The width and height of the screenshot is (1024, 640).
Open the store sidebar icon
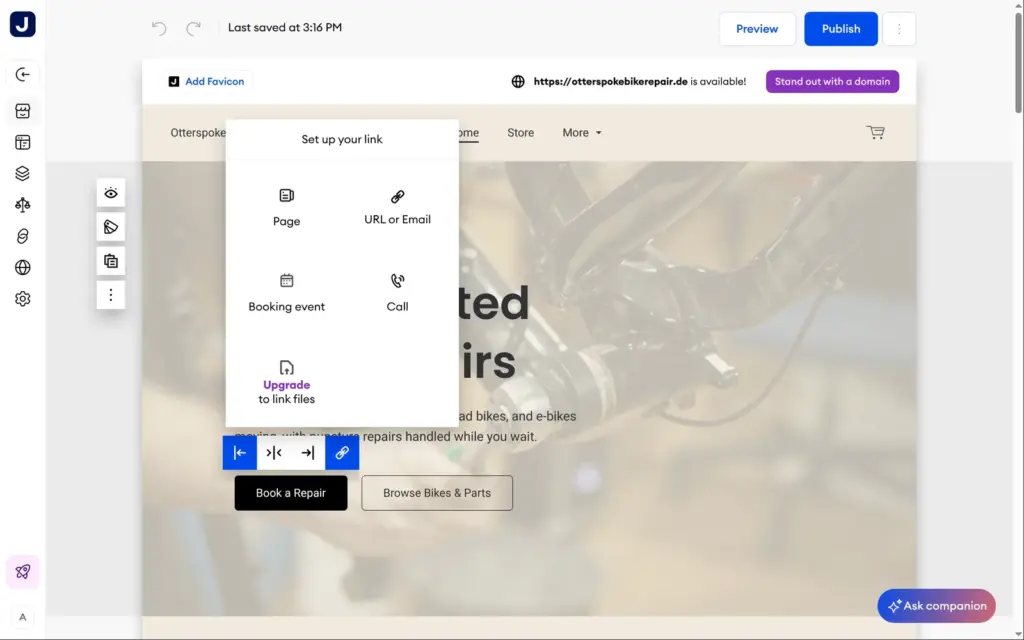[x=22, y=111]
